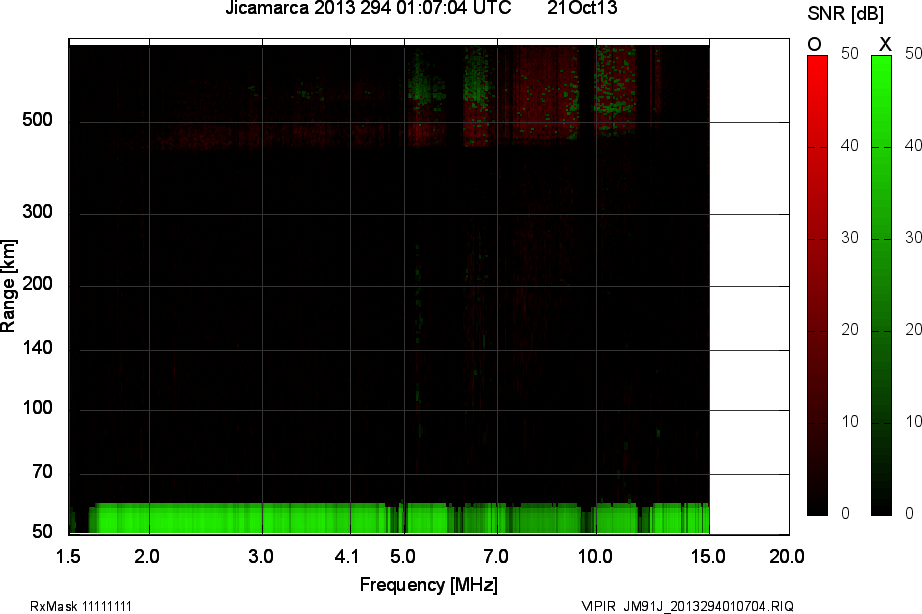Click the "30" tick beside the red O bar
This screenshot has width=922, height=614.
[850, 238]
